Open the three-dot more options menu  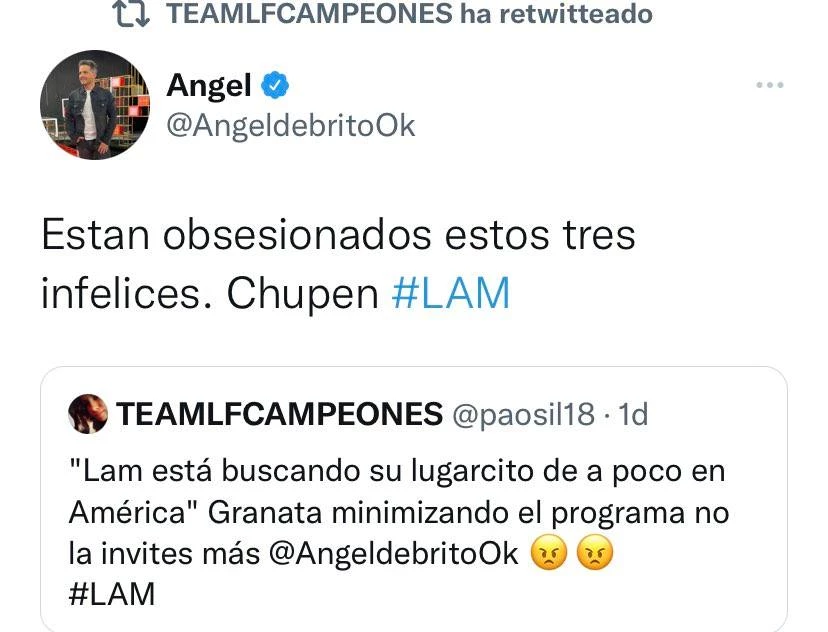click(769, 85)
